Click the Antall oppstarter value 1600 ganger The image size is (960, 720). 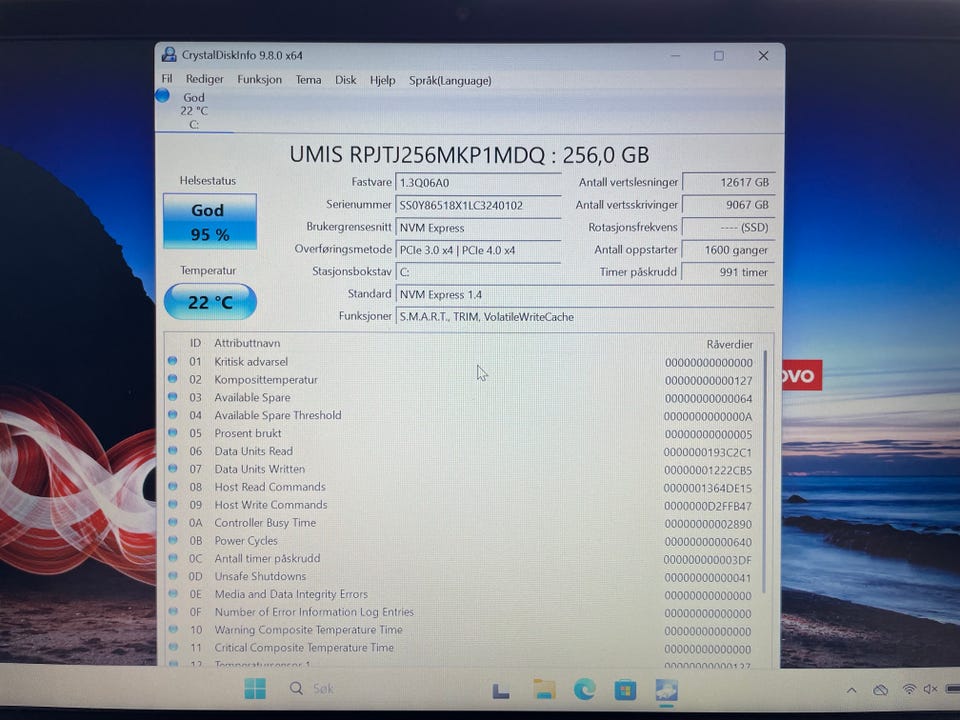(729, 250)
